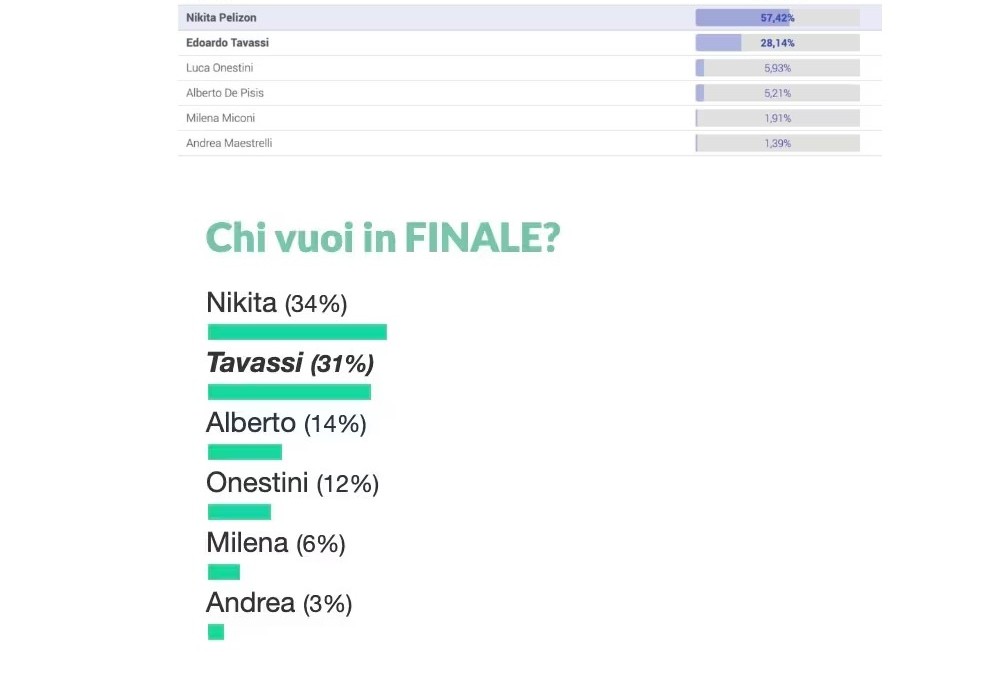Image resolution: width=1000 pixels, height=674 pixels.
Task: Click the green bar under Onestini (12%)
Action: coord(239,511)
